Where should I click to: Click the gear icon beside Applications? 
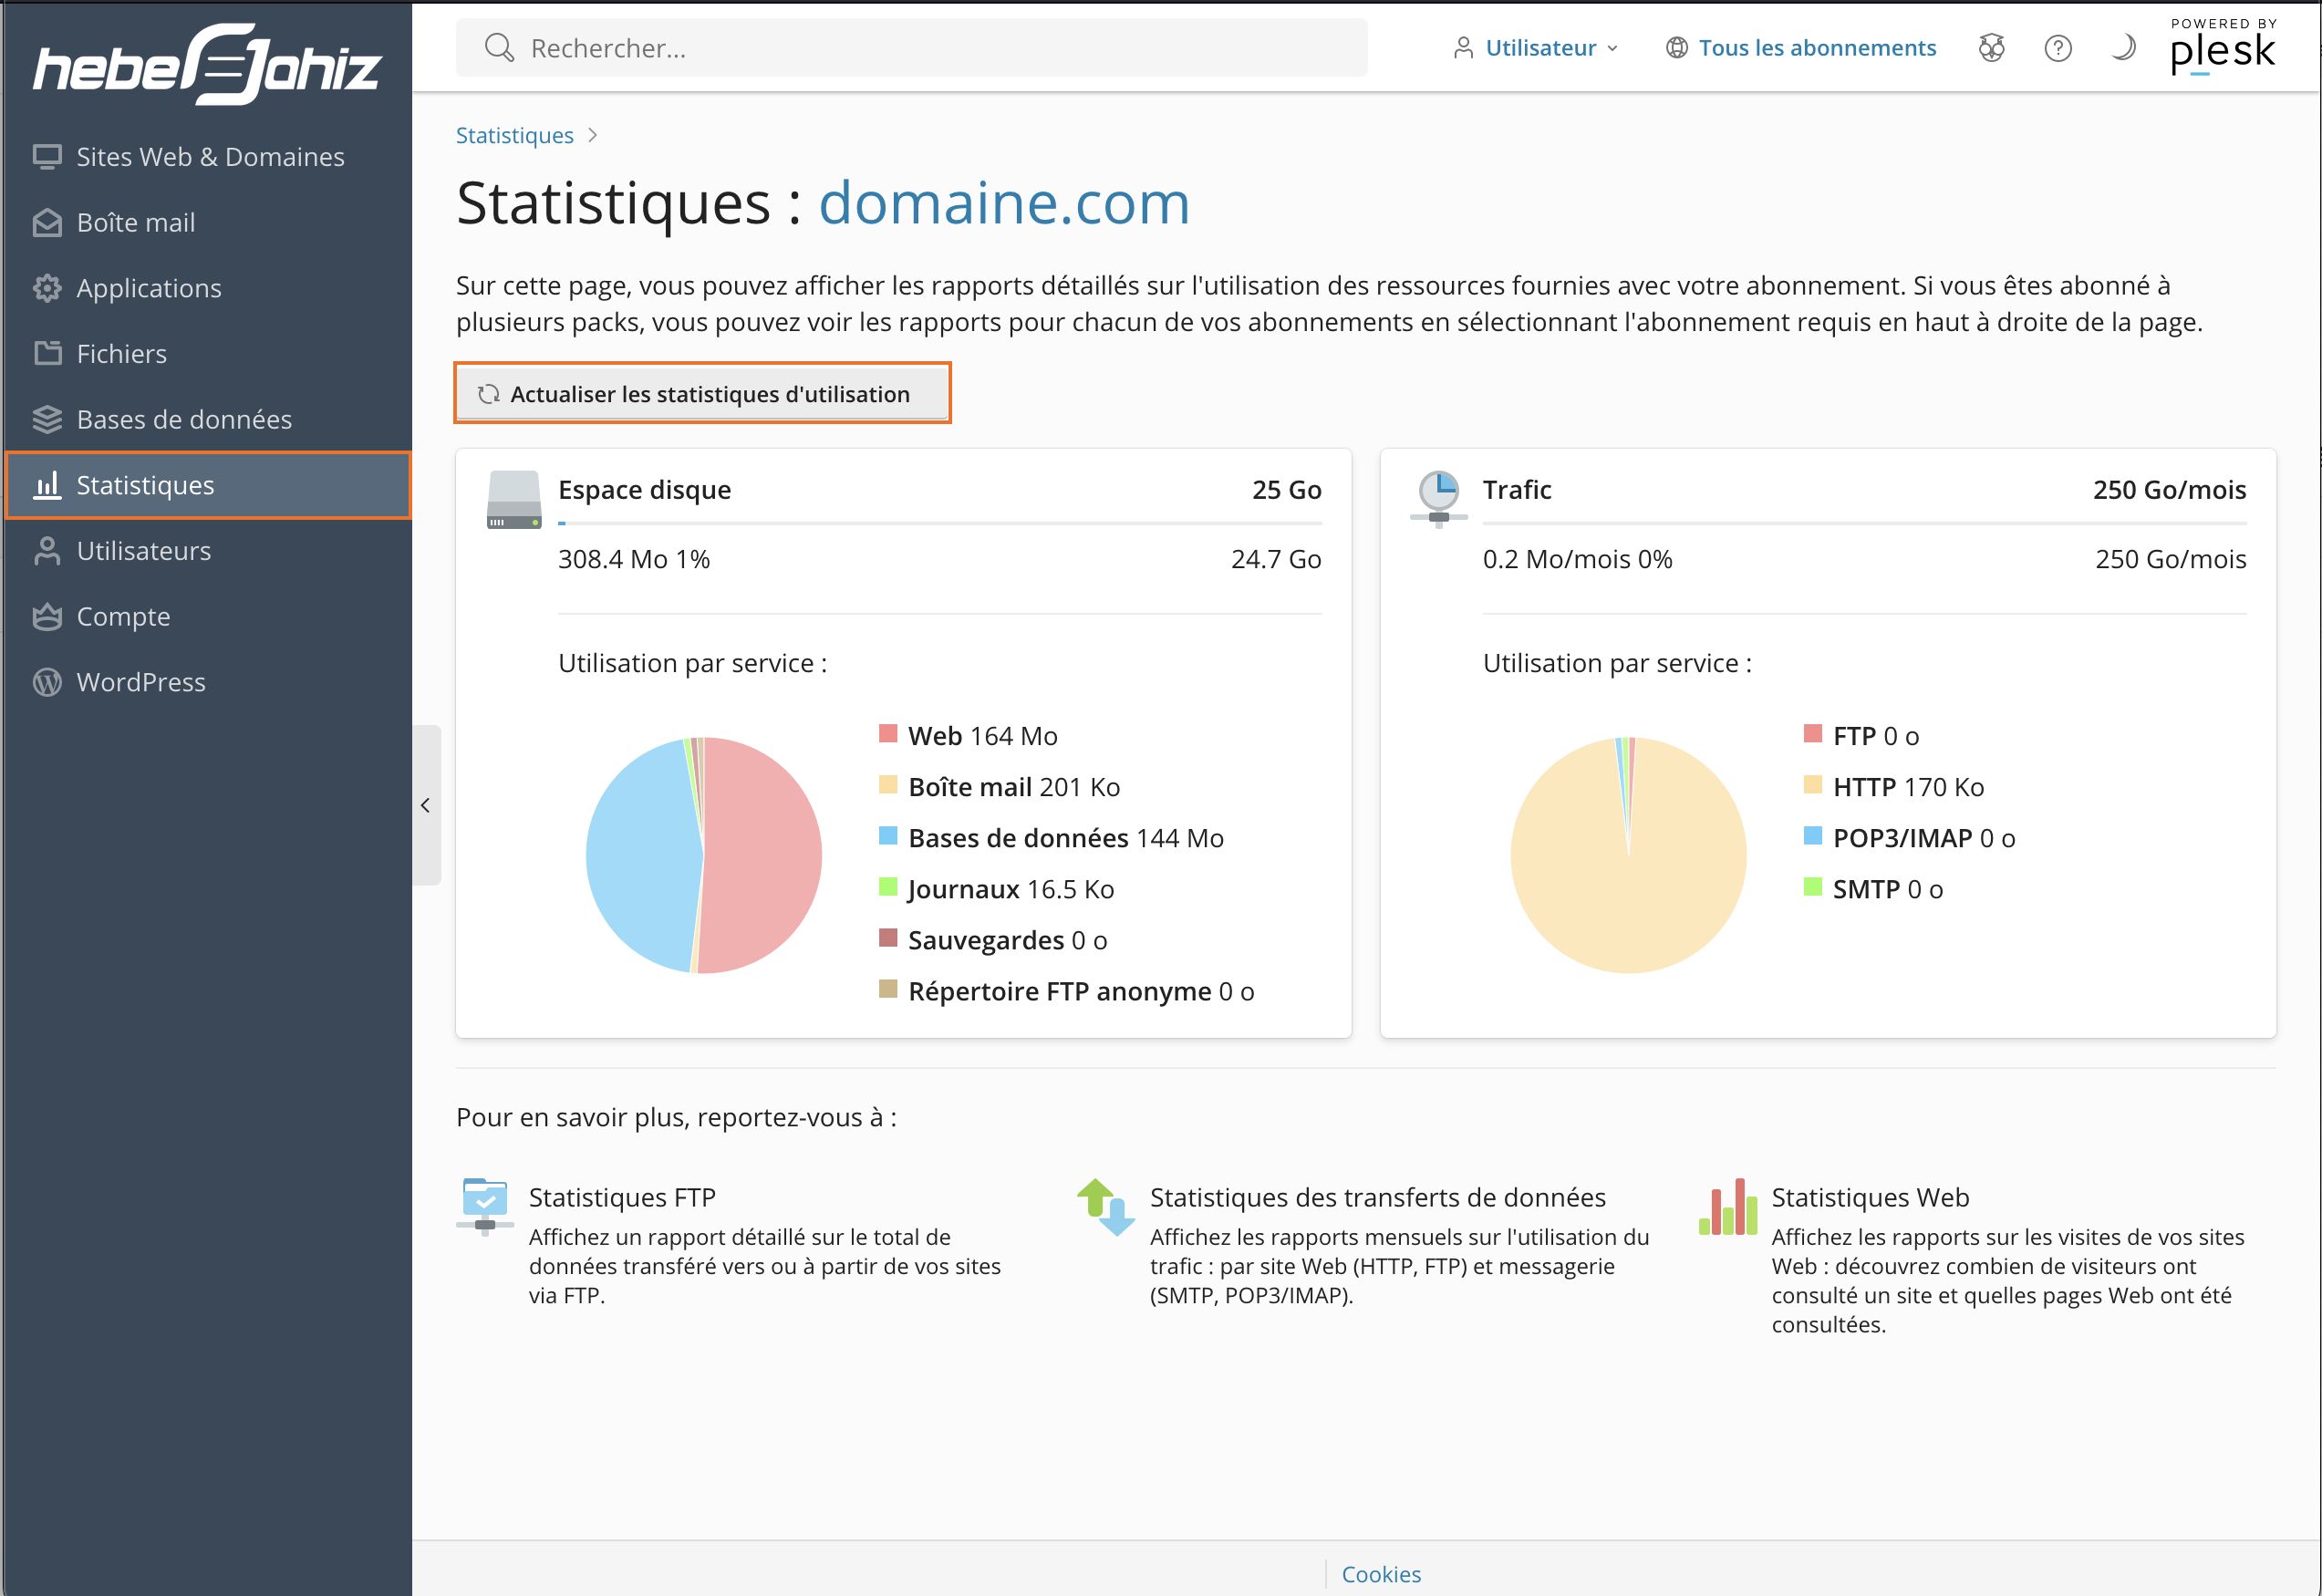tap(47, 288)
